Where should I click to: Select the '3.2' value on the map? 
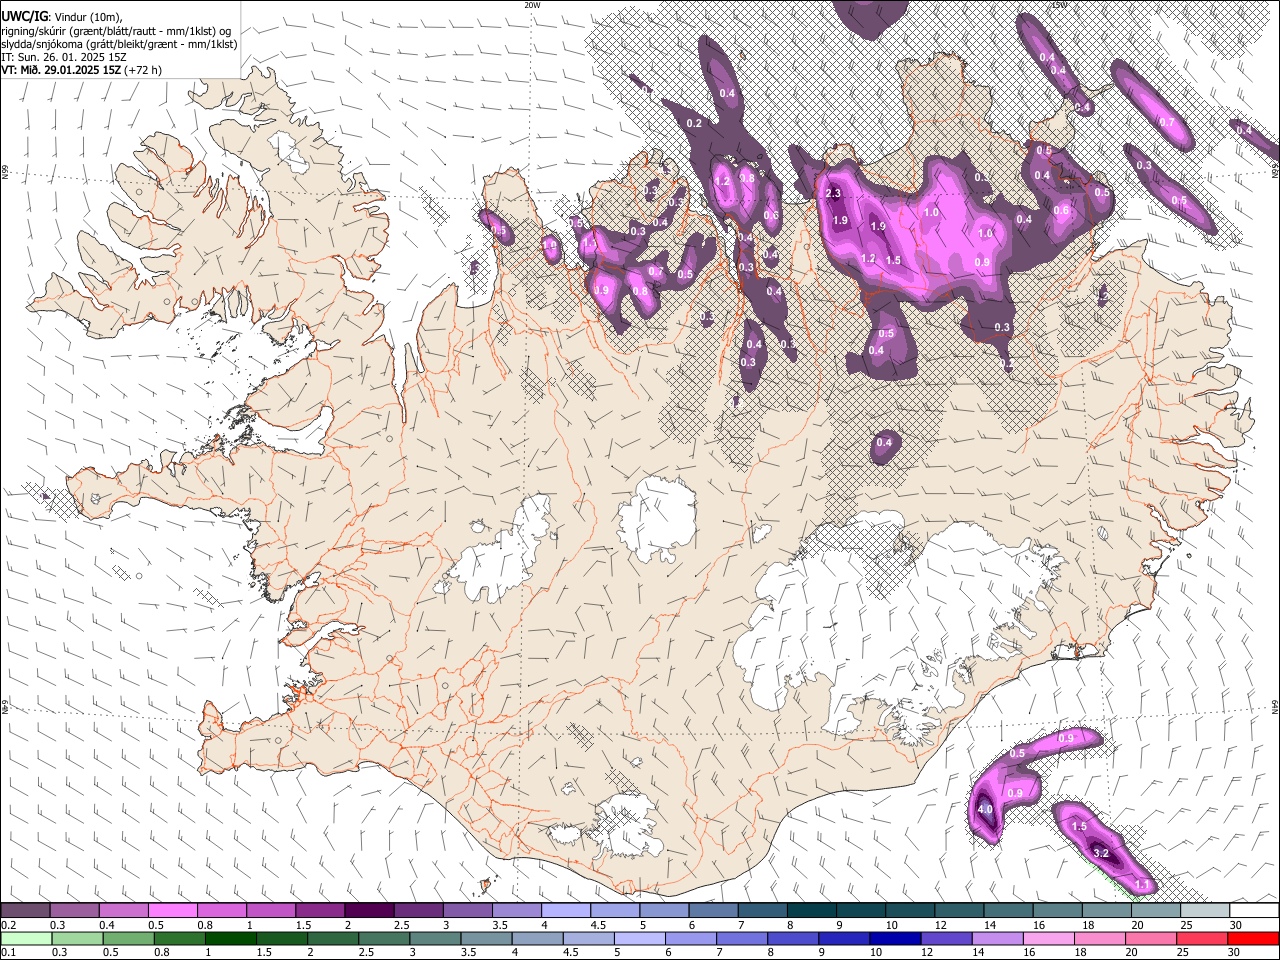(1102, 853)
